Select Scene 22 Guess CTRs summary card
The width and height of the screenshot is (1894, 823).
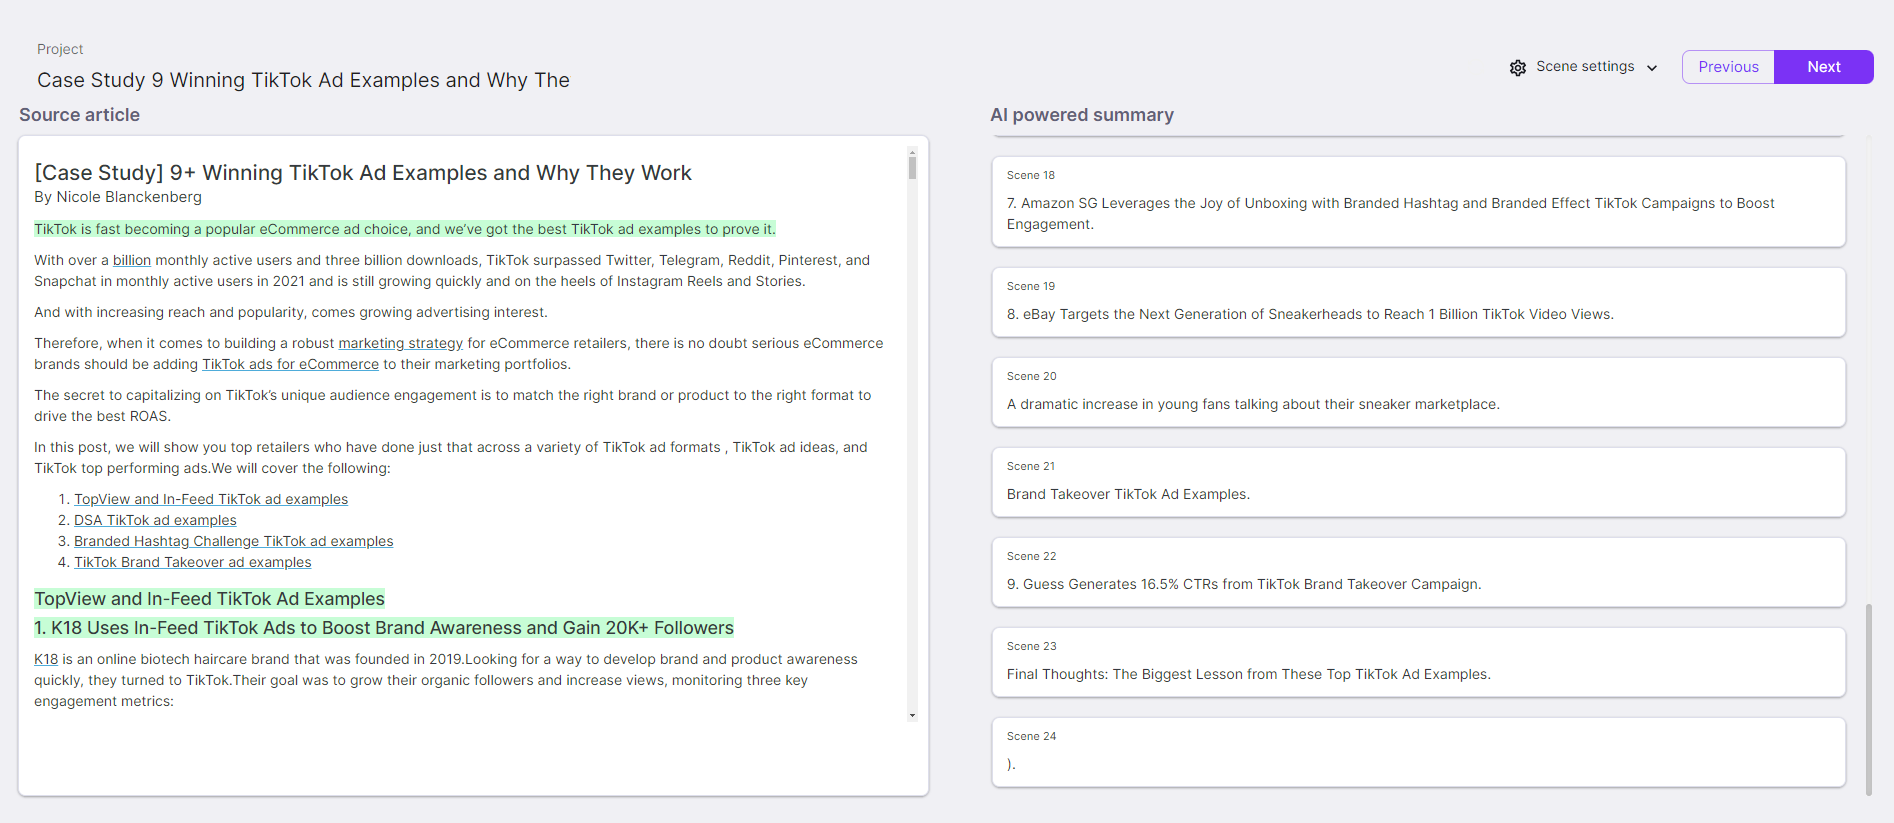point(1419,572)
